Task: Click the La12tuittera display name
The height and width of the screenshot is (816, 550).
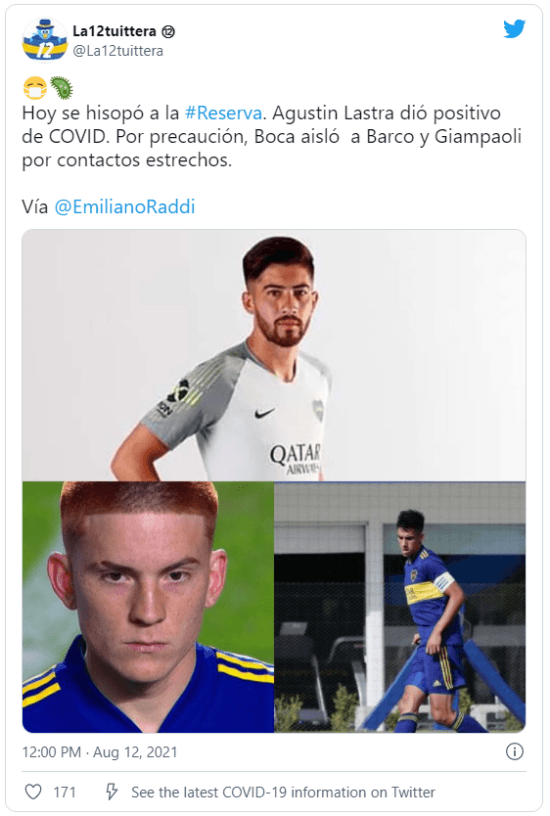Action: (x=114, y=31)
